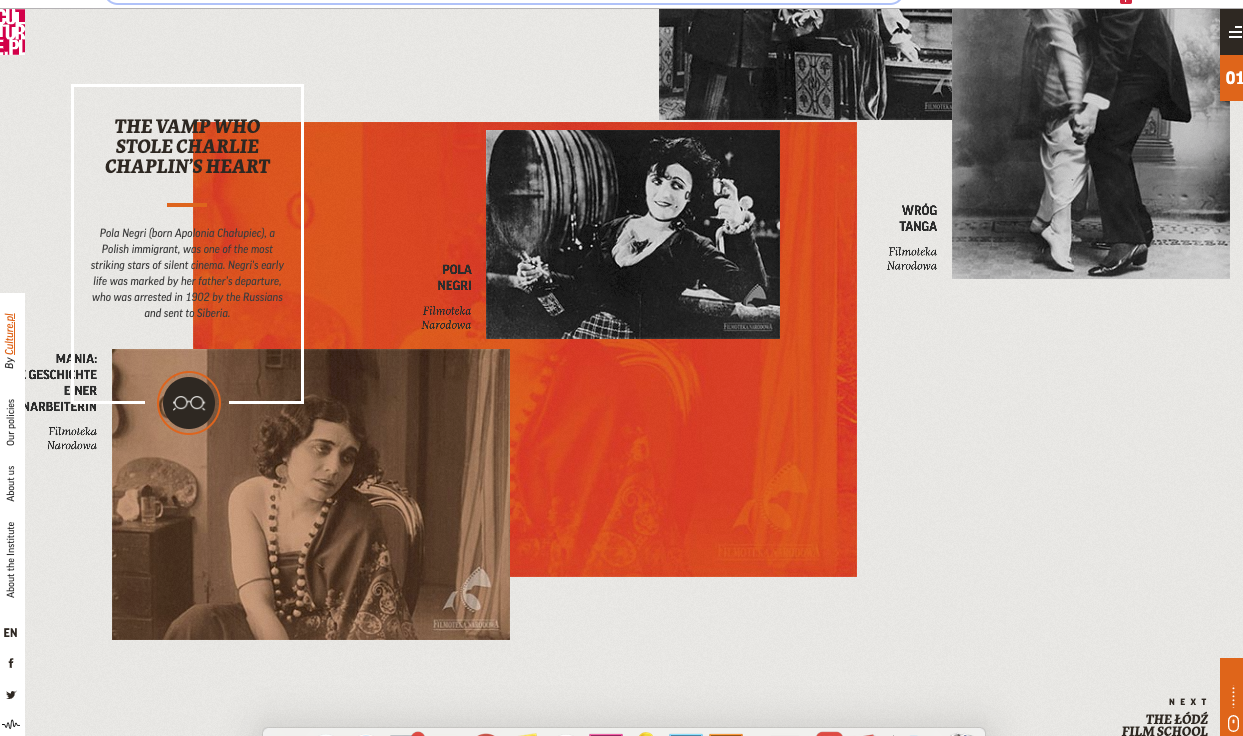Go to next chapter The Łódź Film School
Image resolution: width=1243 pixels, height=736 pixels.
(1165, 725)
